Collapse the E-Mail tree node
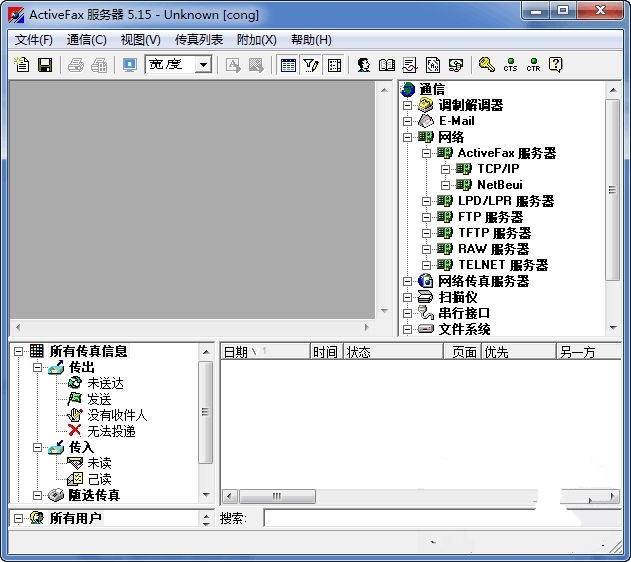This screenshot has height=562, width=631. click(x=407, y=121)
